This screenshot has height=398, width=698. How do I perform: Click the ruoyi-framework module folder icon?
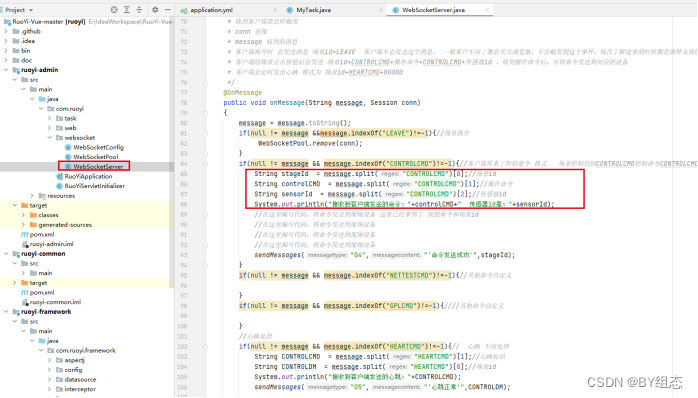[x=16, y=312]
